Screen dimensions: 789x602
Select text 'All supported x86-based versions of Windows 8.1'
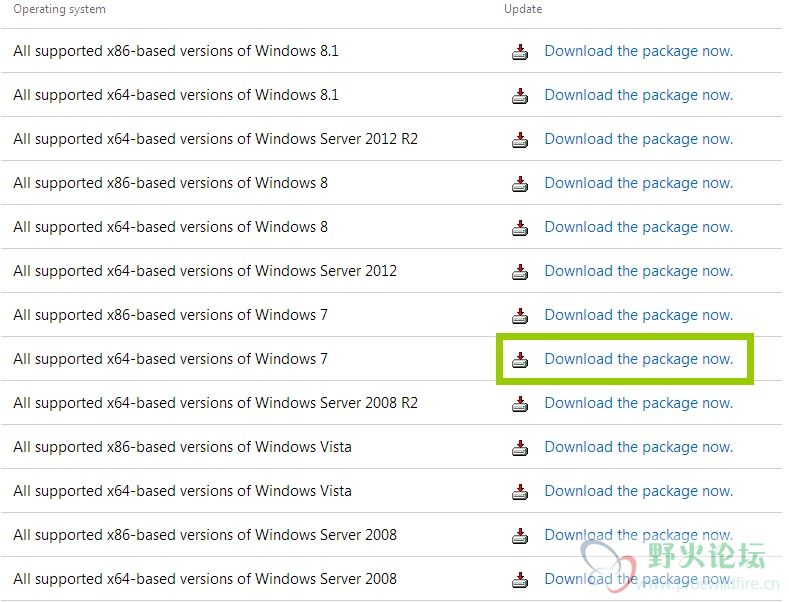[x=176, y=51]
